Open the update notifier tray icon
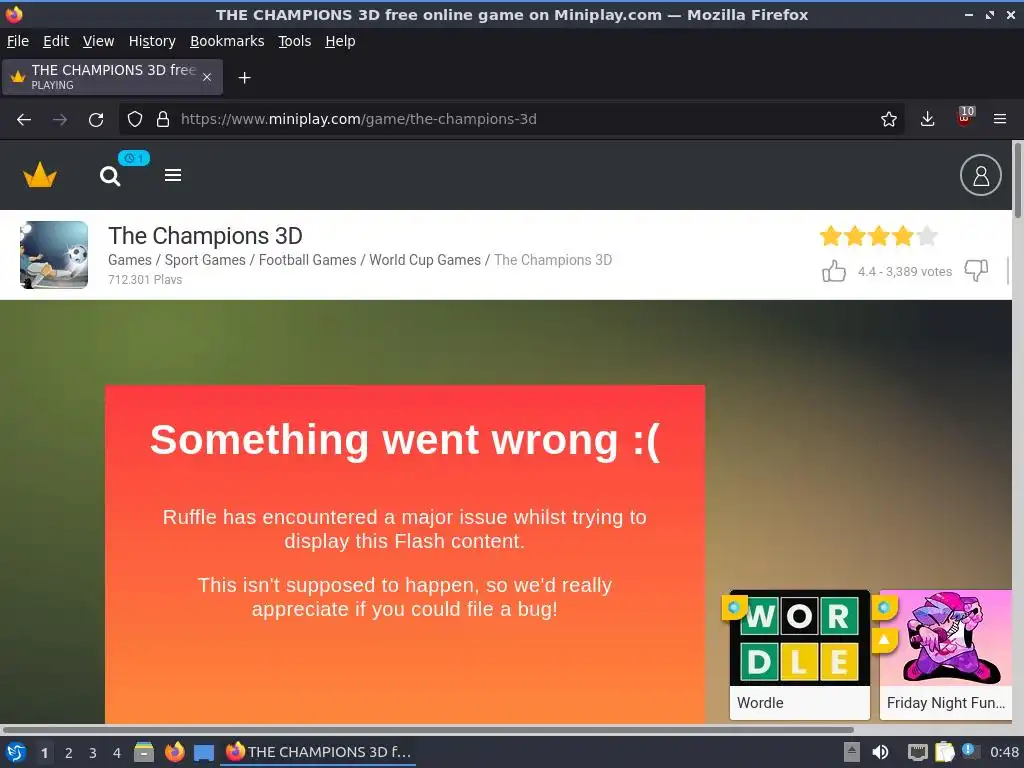Image resolution: width=1024 pixels, height=768 pixels. click(x=970, y=752)
